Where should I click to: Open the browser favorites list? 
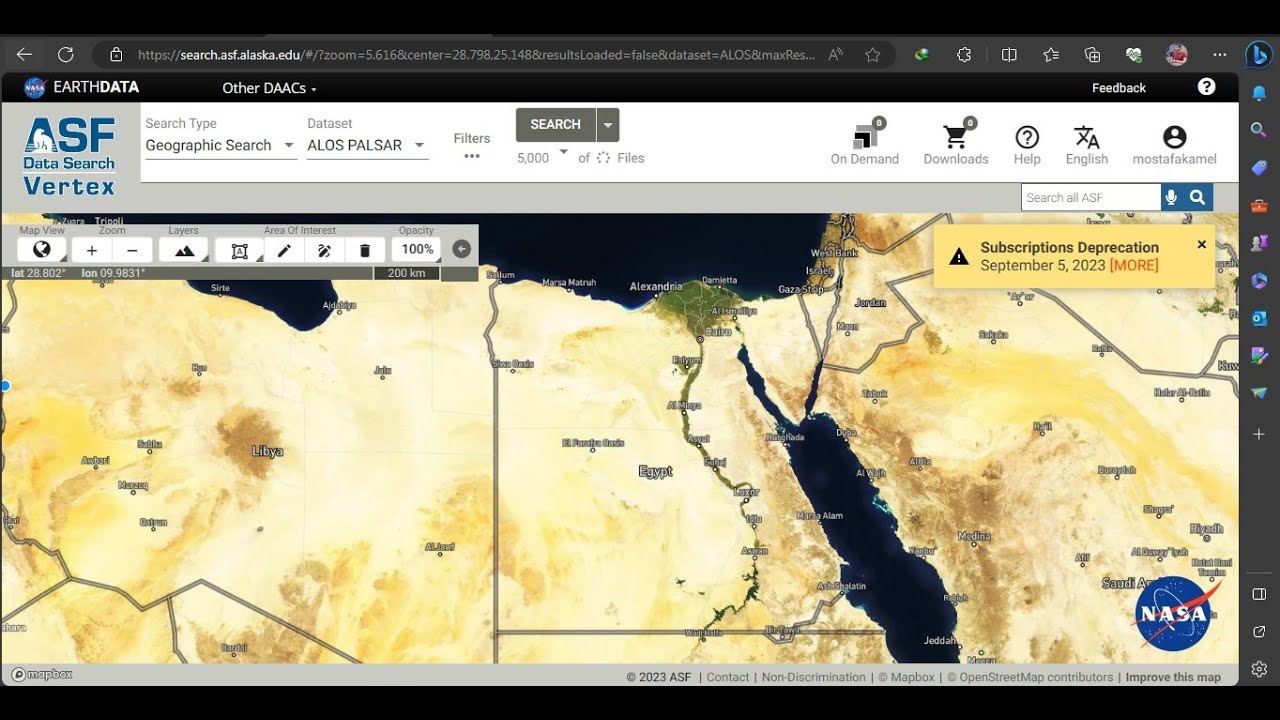[x=1051, y=55]
